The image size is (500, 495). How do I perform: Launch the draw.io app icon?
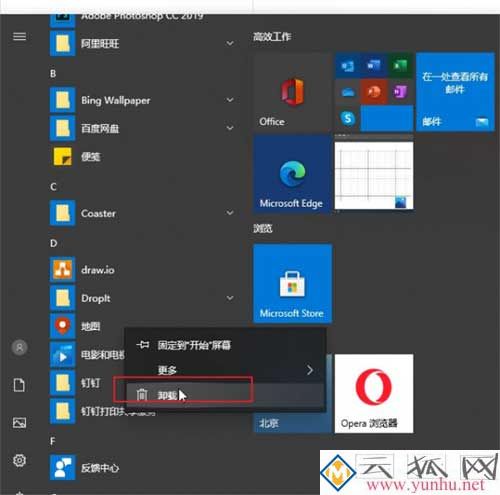click(62, 270)
